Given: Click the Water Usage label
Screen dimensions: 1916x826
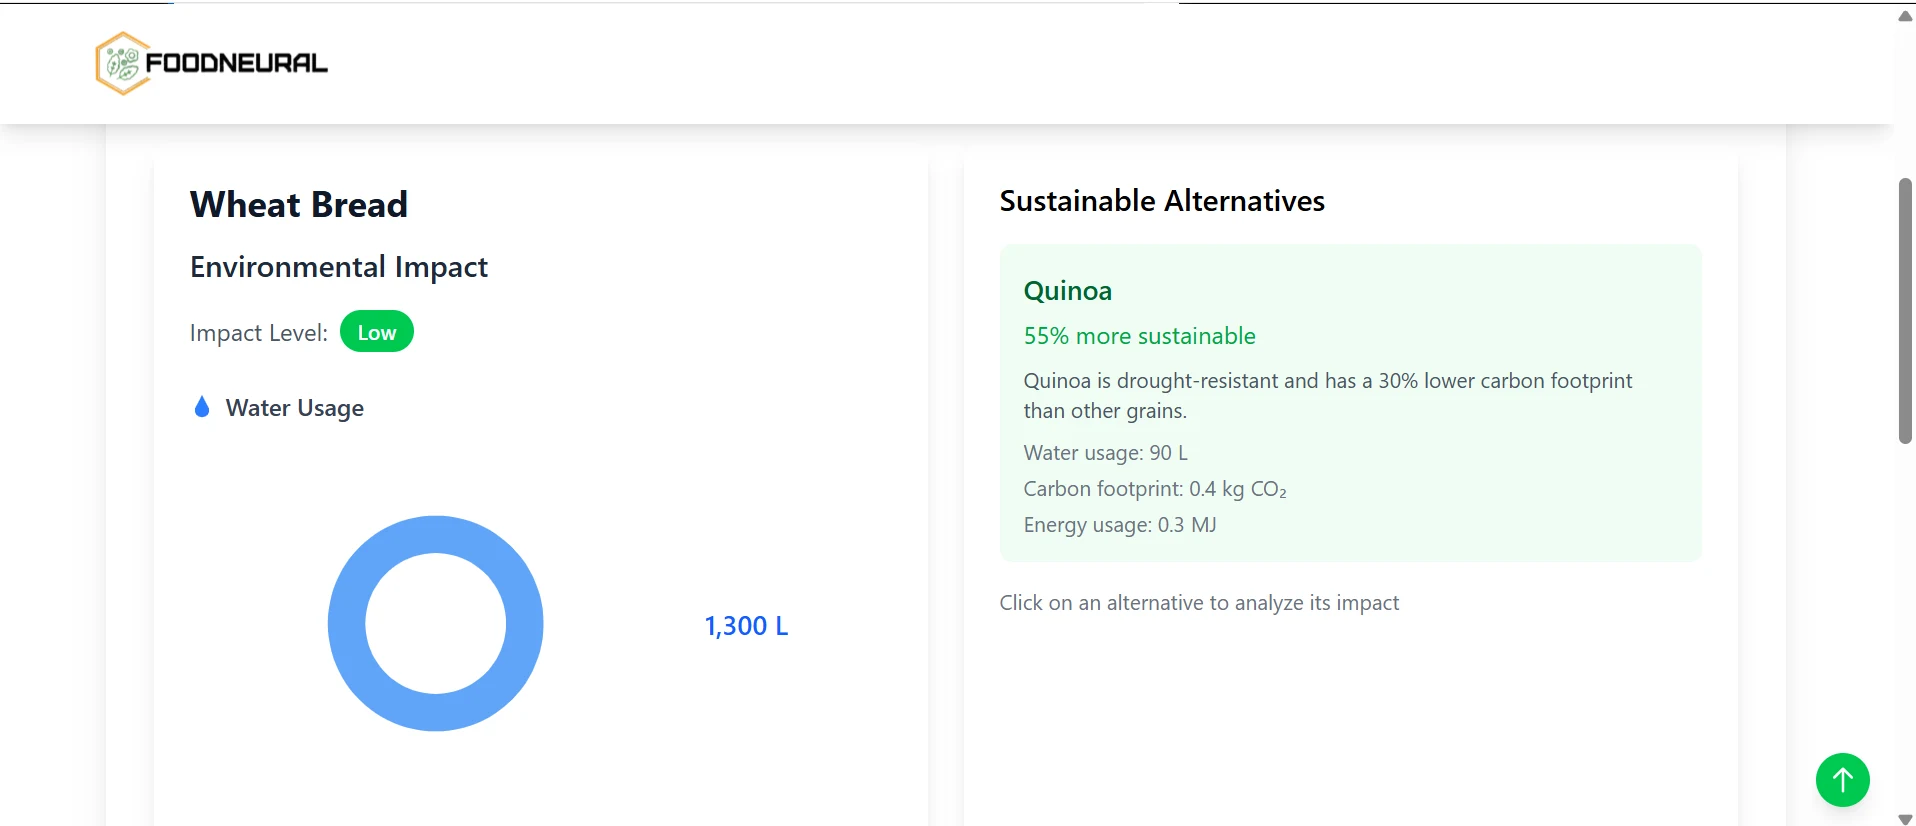Looking at the screenshot, I should [x=295, y=408].
